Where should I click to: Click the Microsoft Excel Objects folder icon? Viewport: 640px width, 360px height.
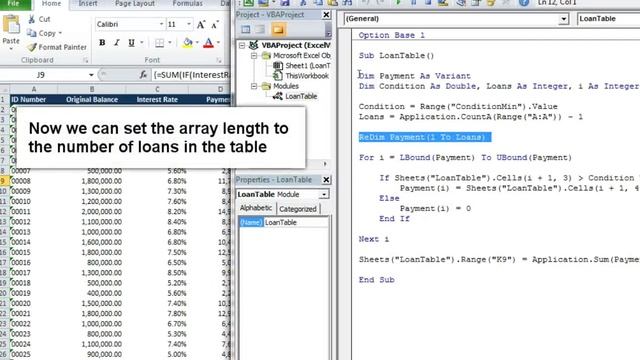coord(266,56)
